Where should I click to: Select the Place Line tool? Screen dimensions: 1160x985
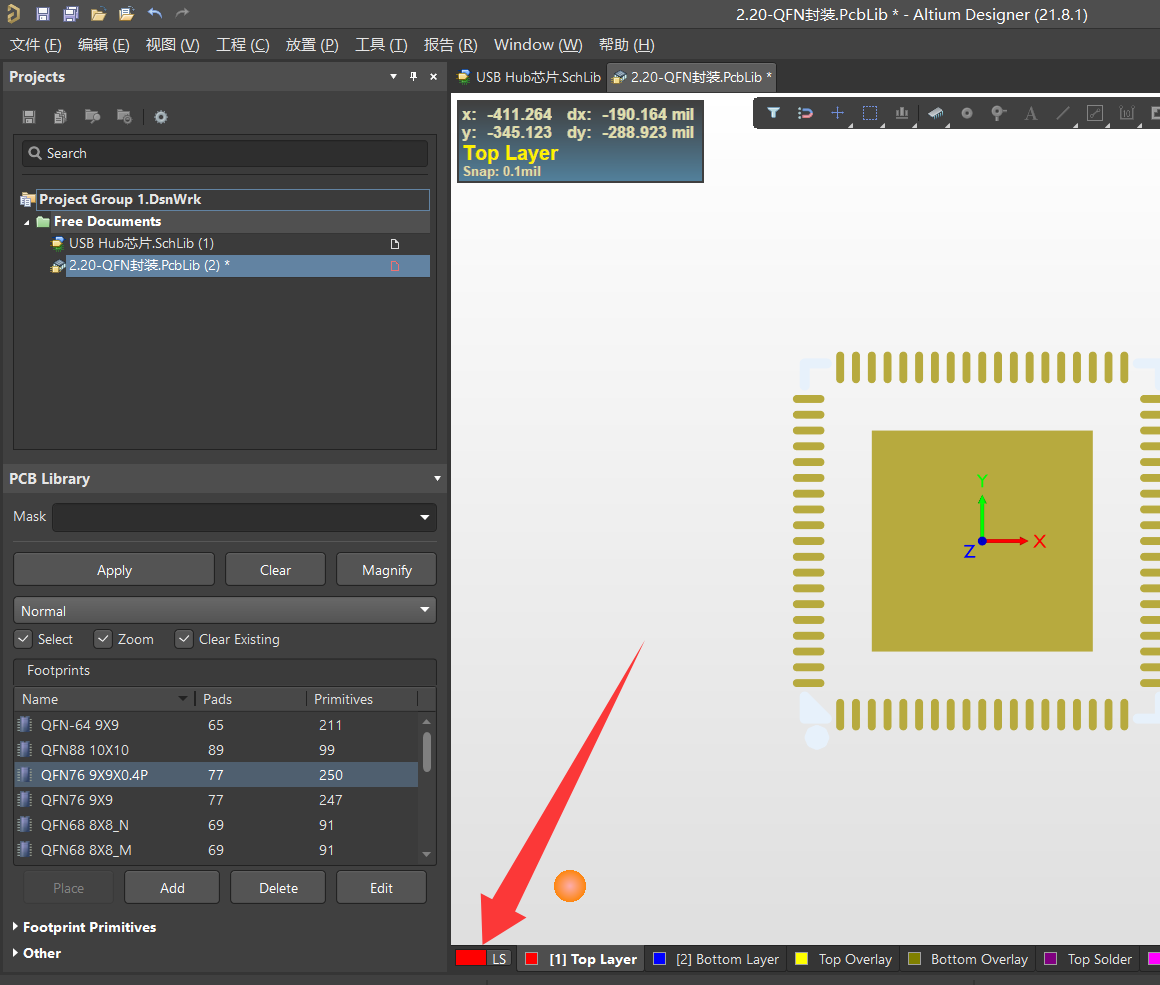pyautogui.click(x=1062, y=113)
